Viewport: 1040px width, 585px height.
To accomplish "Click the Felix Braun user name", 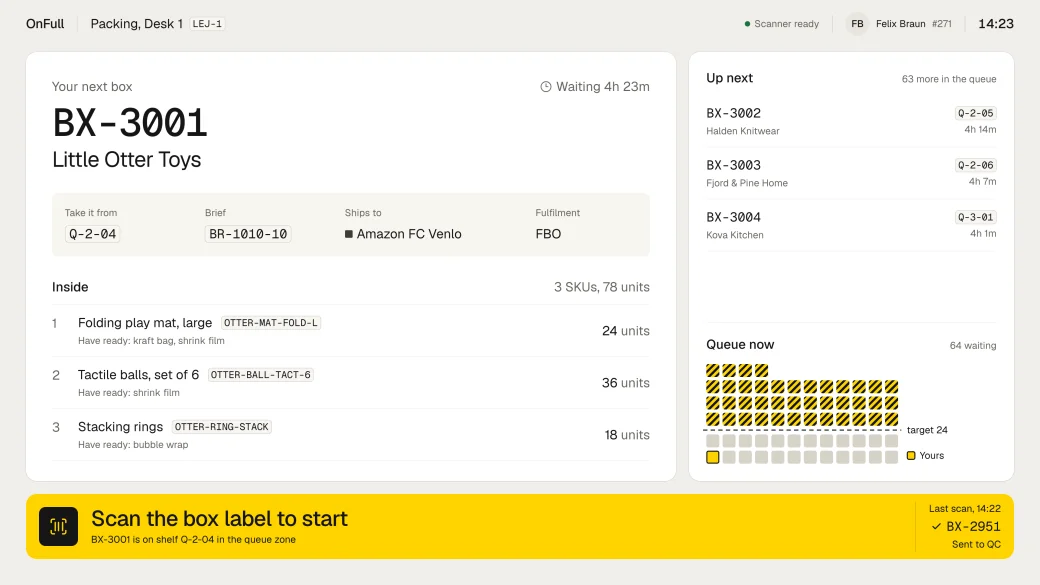I will [901, 24].
